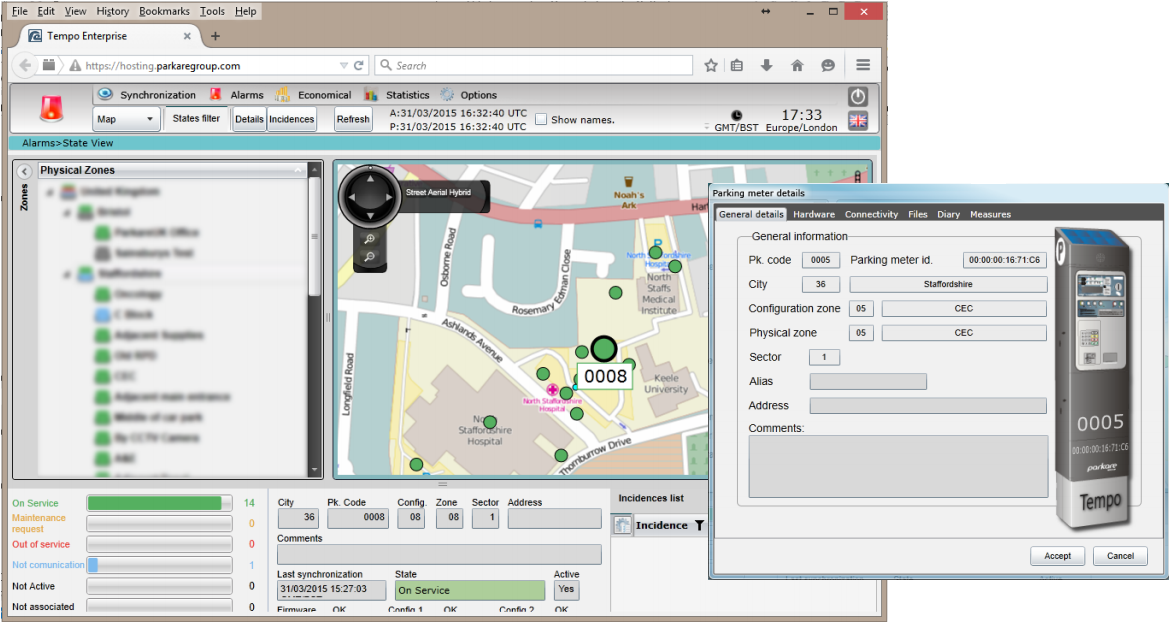The height and width of the screenshot is (622, 1169).
Task: Click the 0008 map label
Action: (x=605, y=376)
